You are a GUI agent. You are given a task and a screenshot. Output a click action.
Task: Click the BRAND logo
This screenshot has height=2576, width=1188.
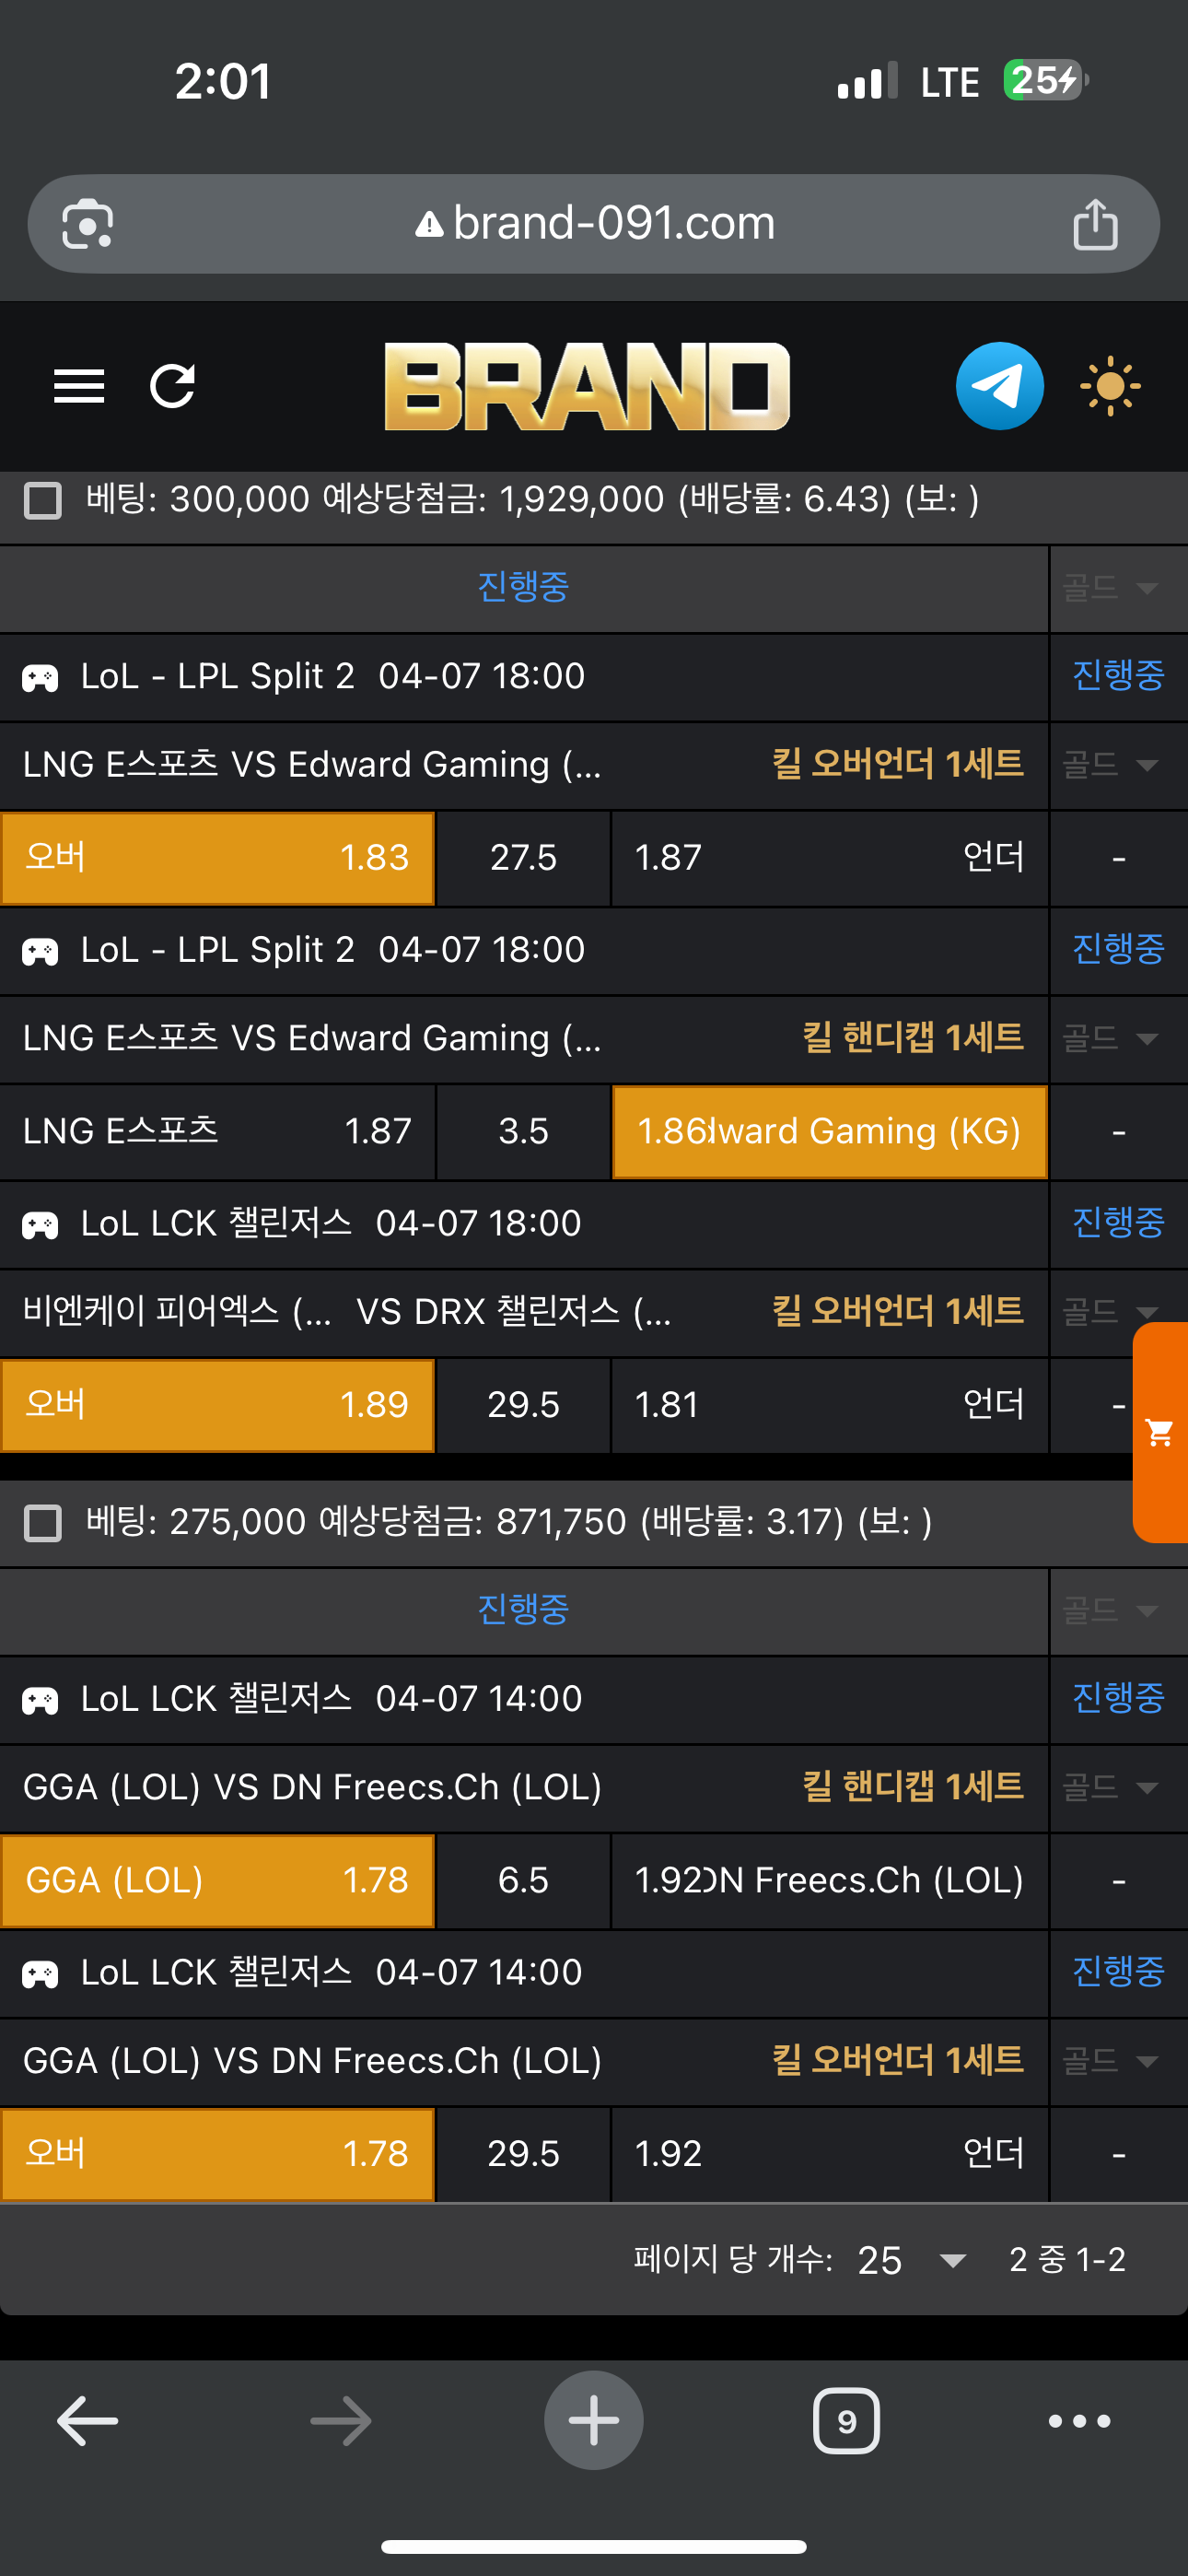pos(587,386)
